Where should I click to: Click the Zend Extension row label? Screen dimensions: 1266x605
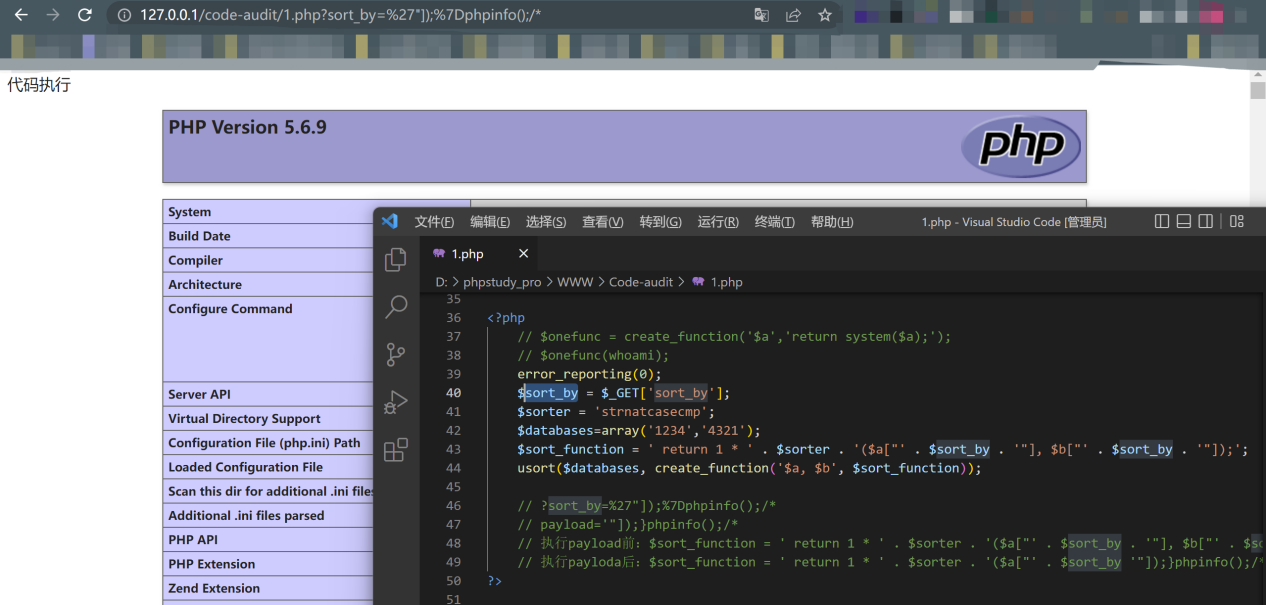tap(213, 588)
